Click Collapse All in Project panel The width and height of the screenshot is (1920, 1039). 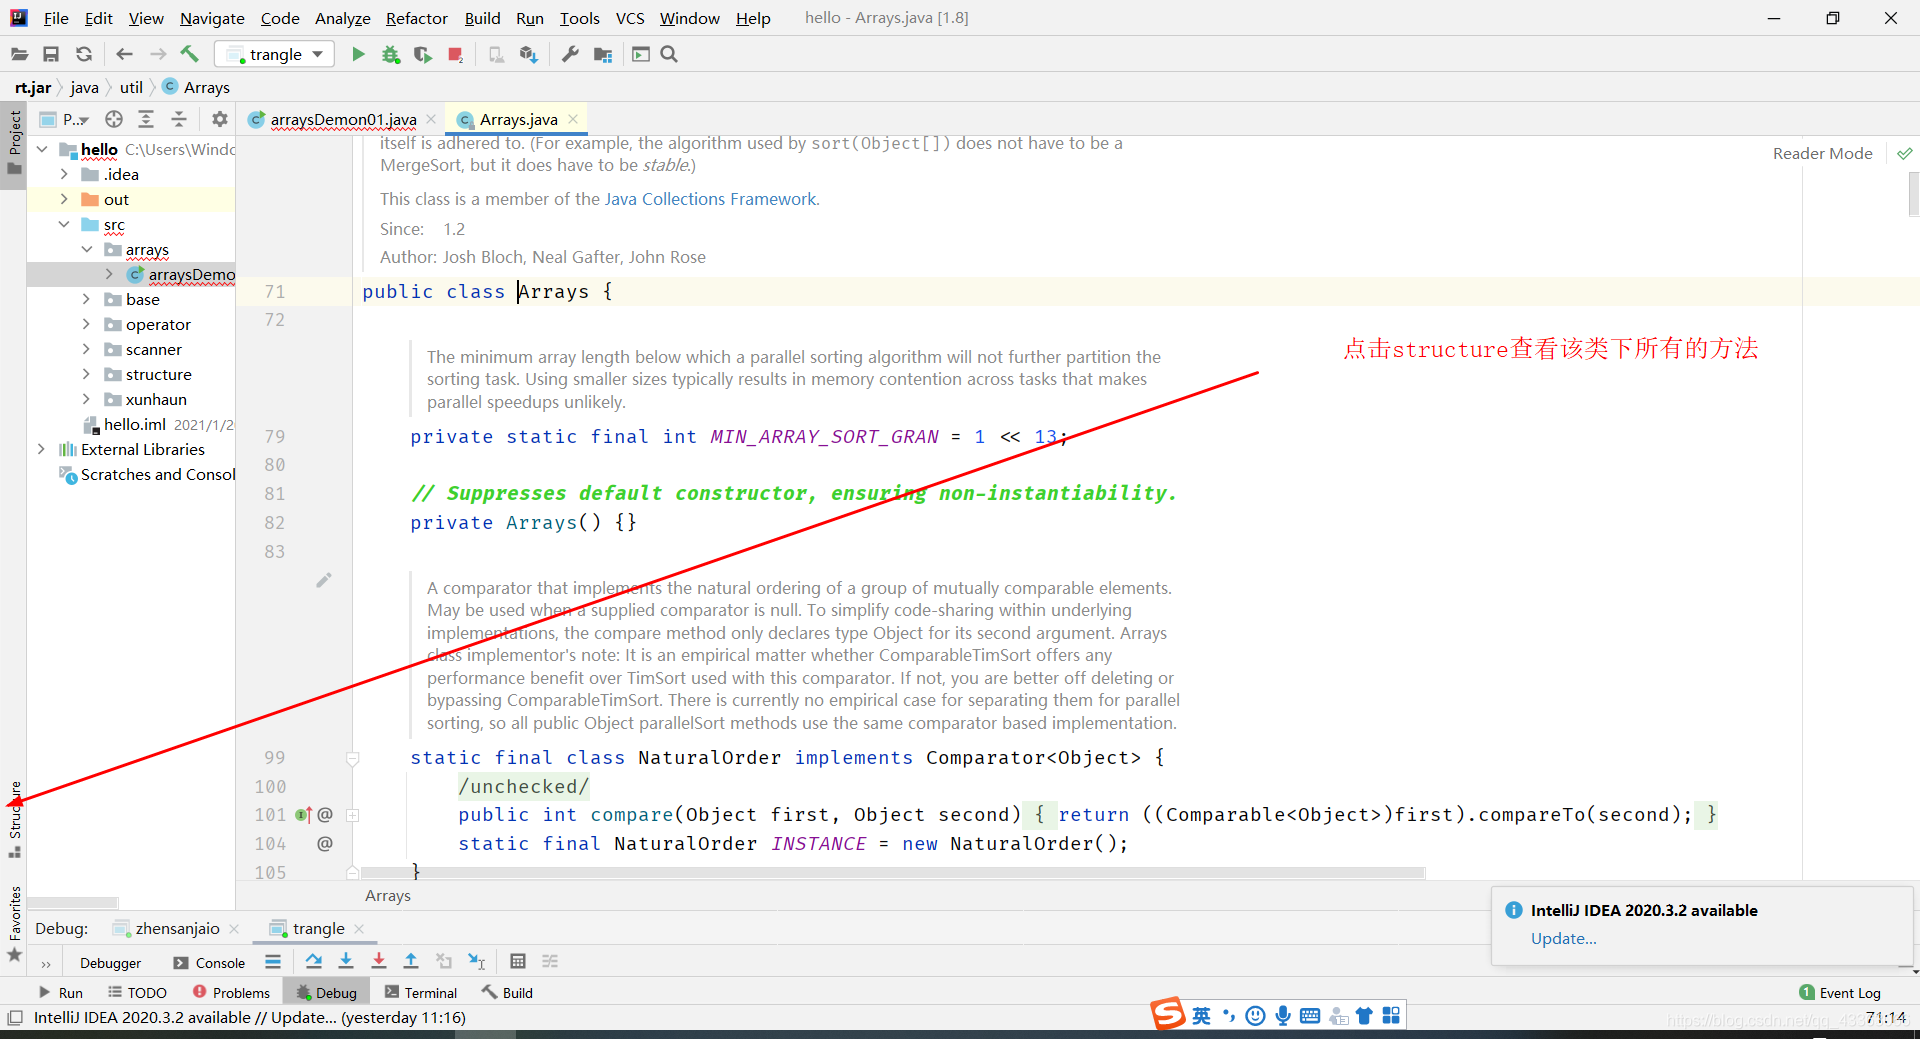[179, 119]
